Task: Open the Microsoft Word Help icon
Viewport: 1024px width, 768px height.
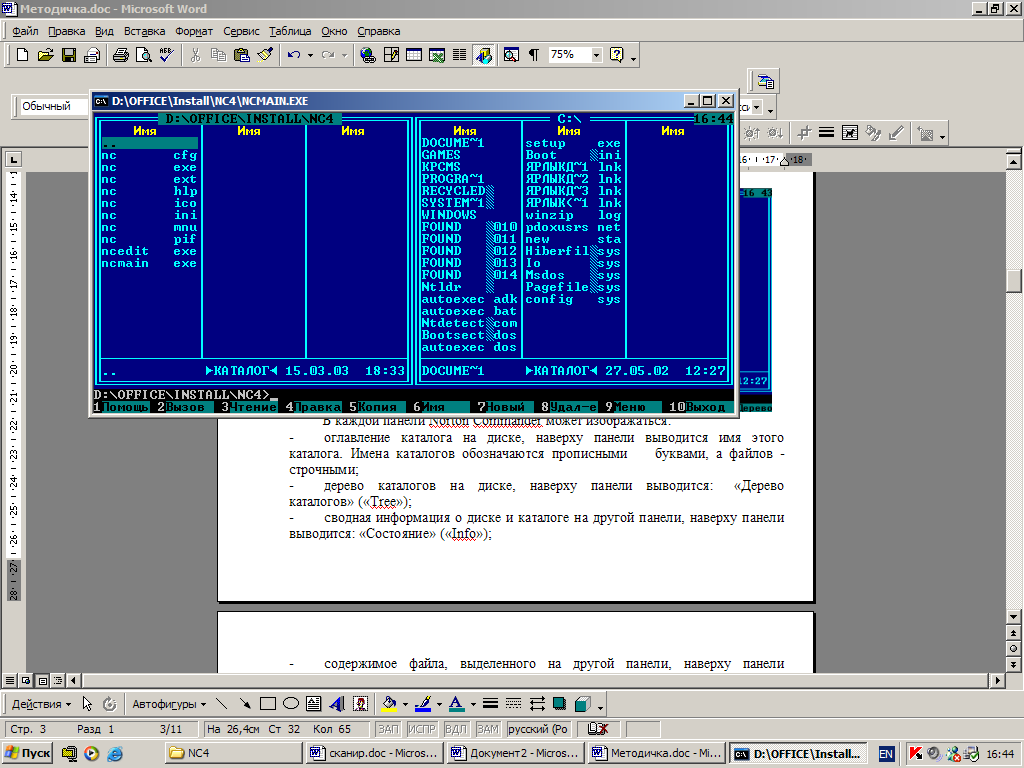Action: tap(616, 55)
